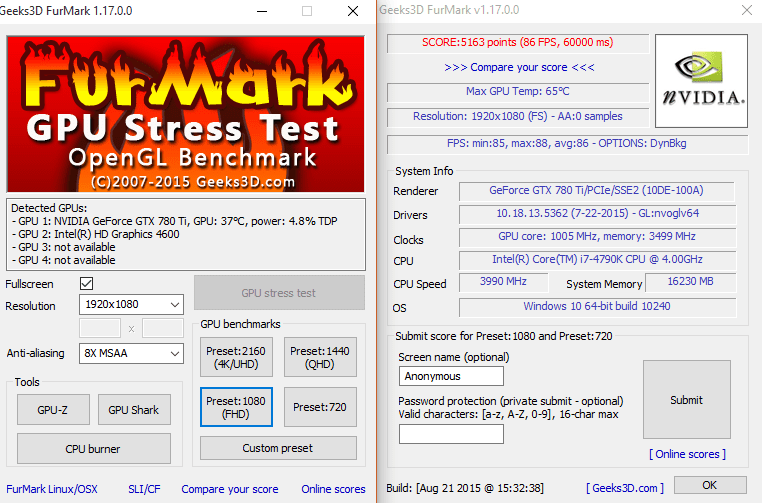762x503 pixels.
Task: Click the GPU 3: not available line
Action: [63, 247]
